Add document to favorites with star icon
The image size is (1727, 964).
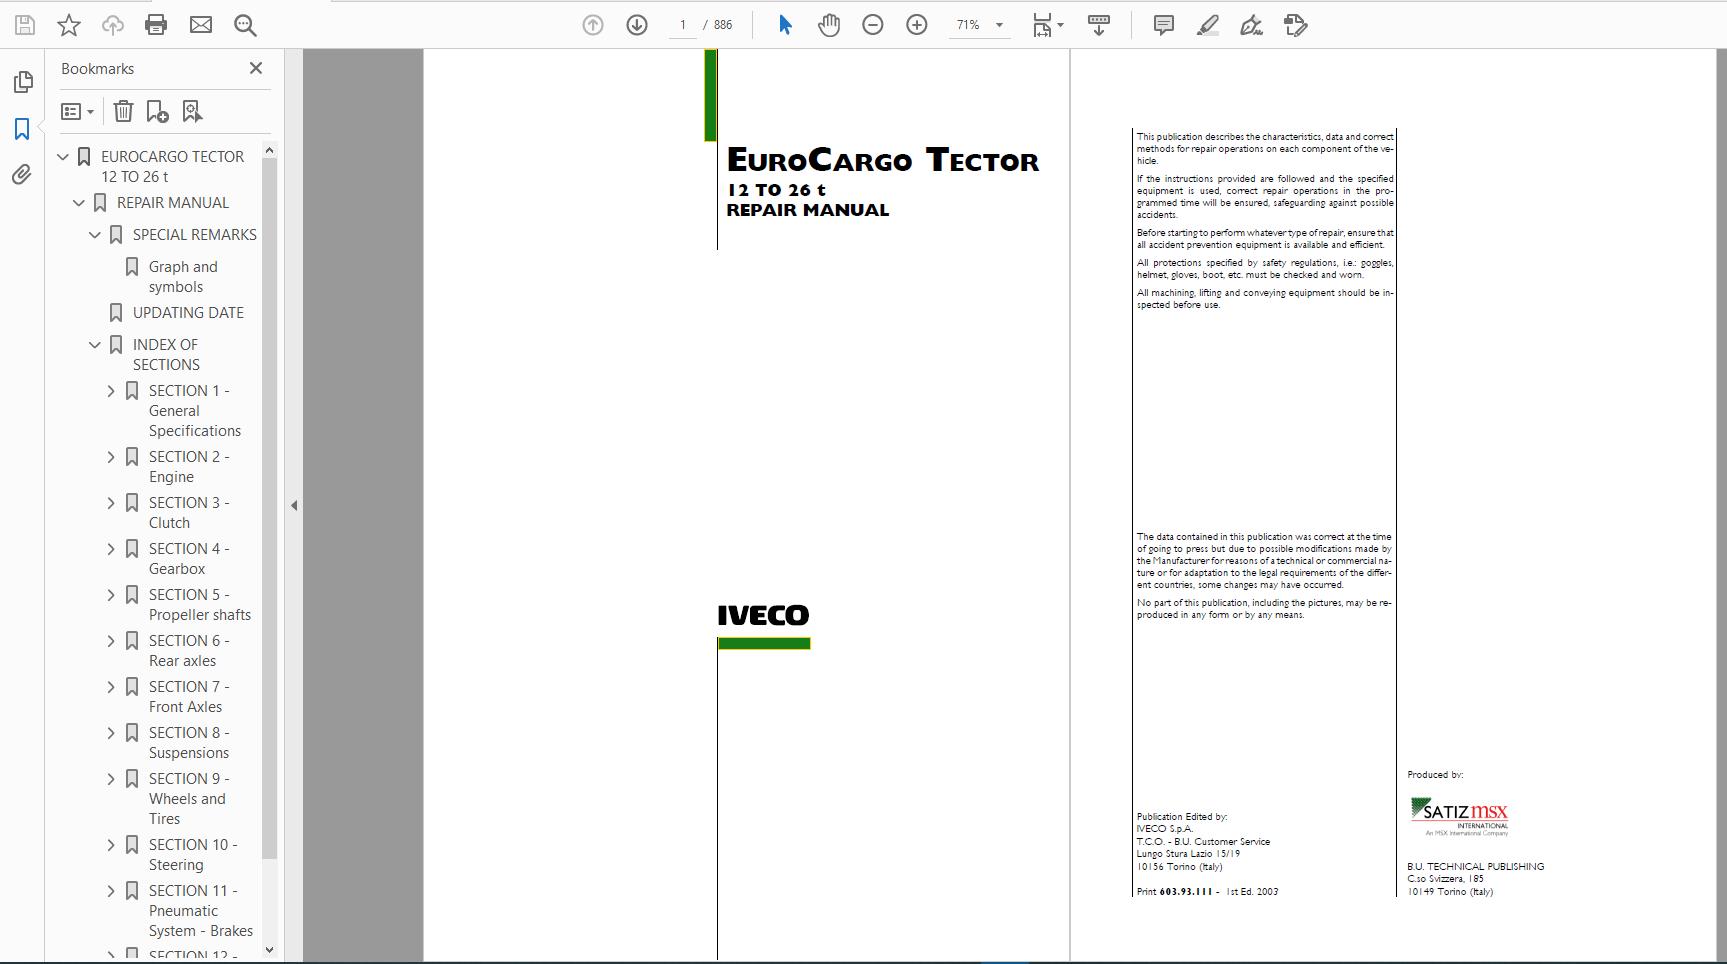[69, 25]
